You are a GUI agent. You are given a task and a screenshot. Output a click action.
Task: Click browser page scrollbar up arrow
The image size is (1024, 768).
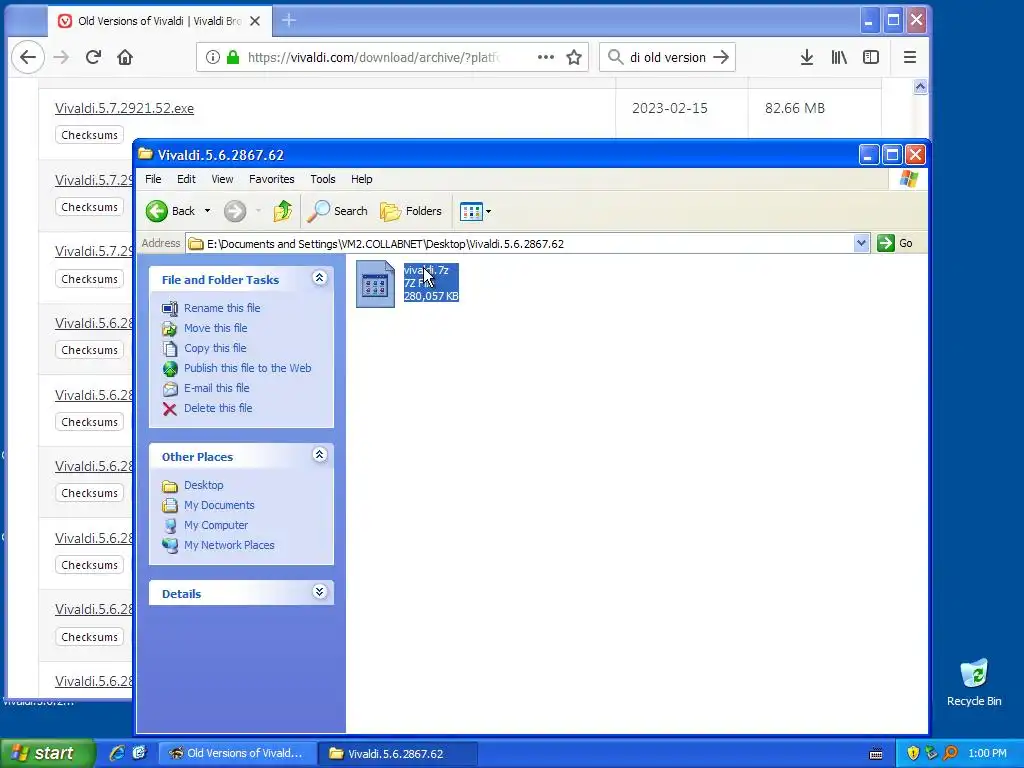pos(920,86)
